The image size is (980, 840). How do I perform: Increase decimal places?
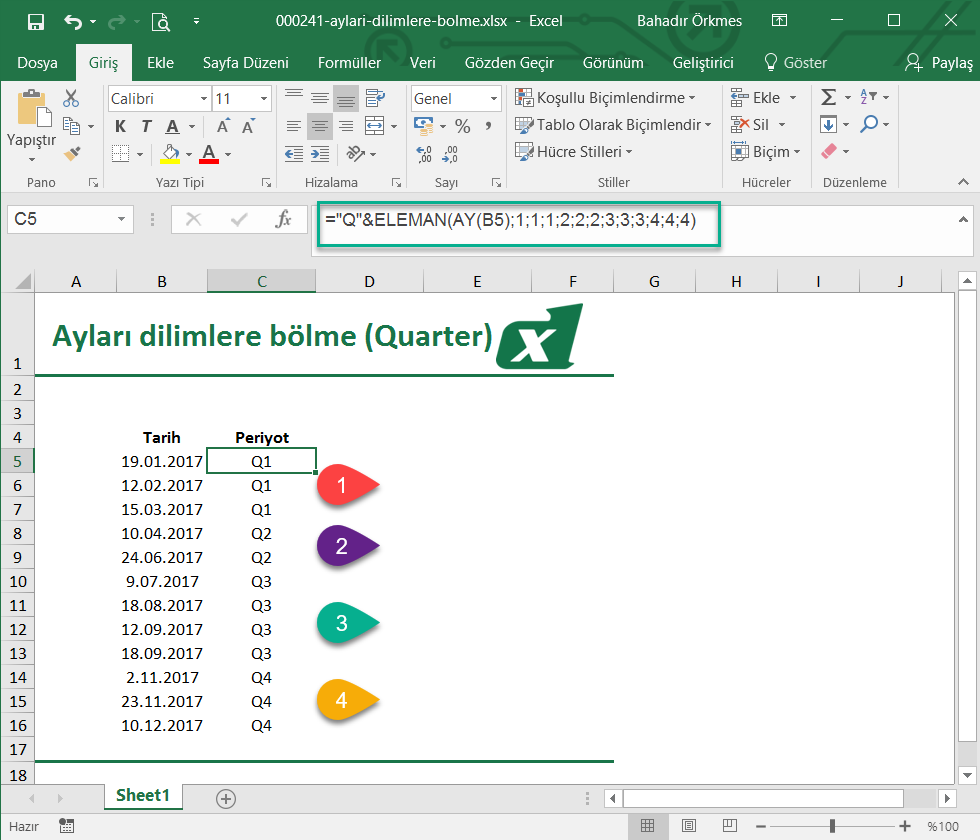tap(424, 154)
